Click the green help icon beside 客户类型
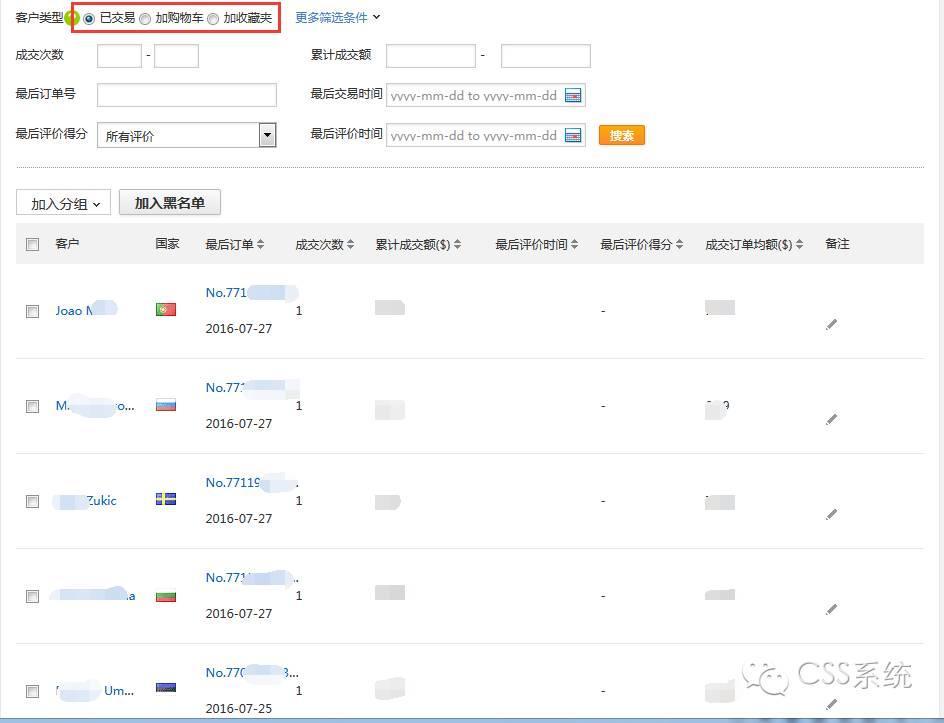 point(72,18)
